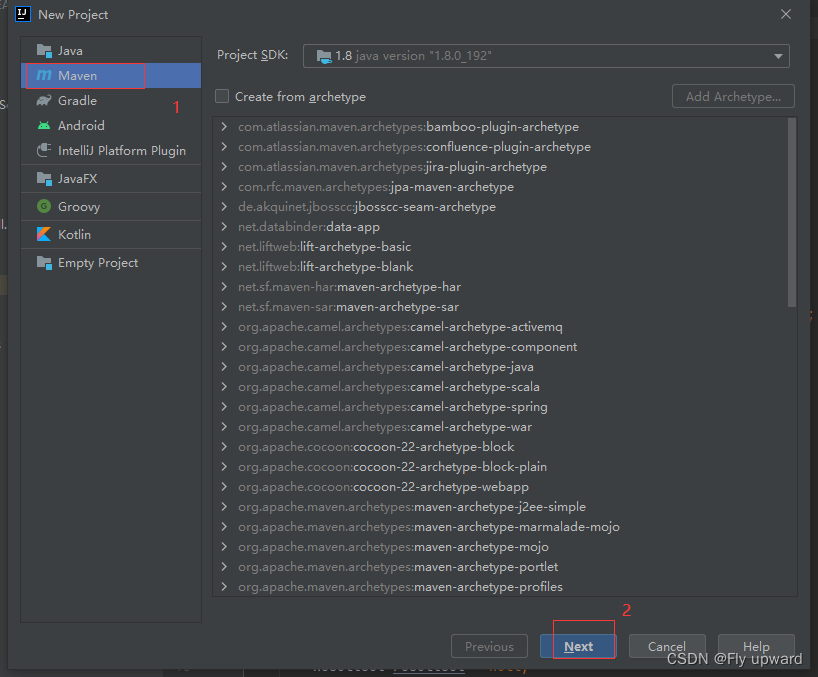Expand camel-archetype-spring node
This screenshot has height=677, width=818.
click(x=224, y=407)
